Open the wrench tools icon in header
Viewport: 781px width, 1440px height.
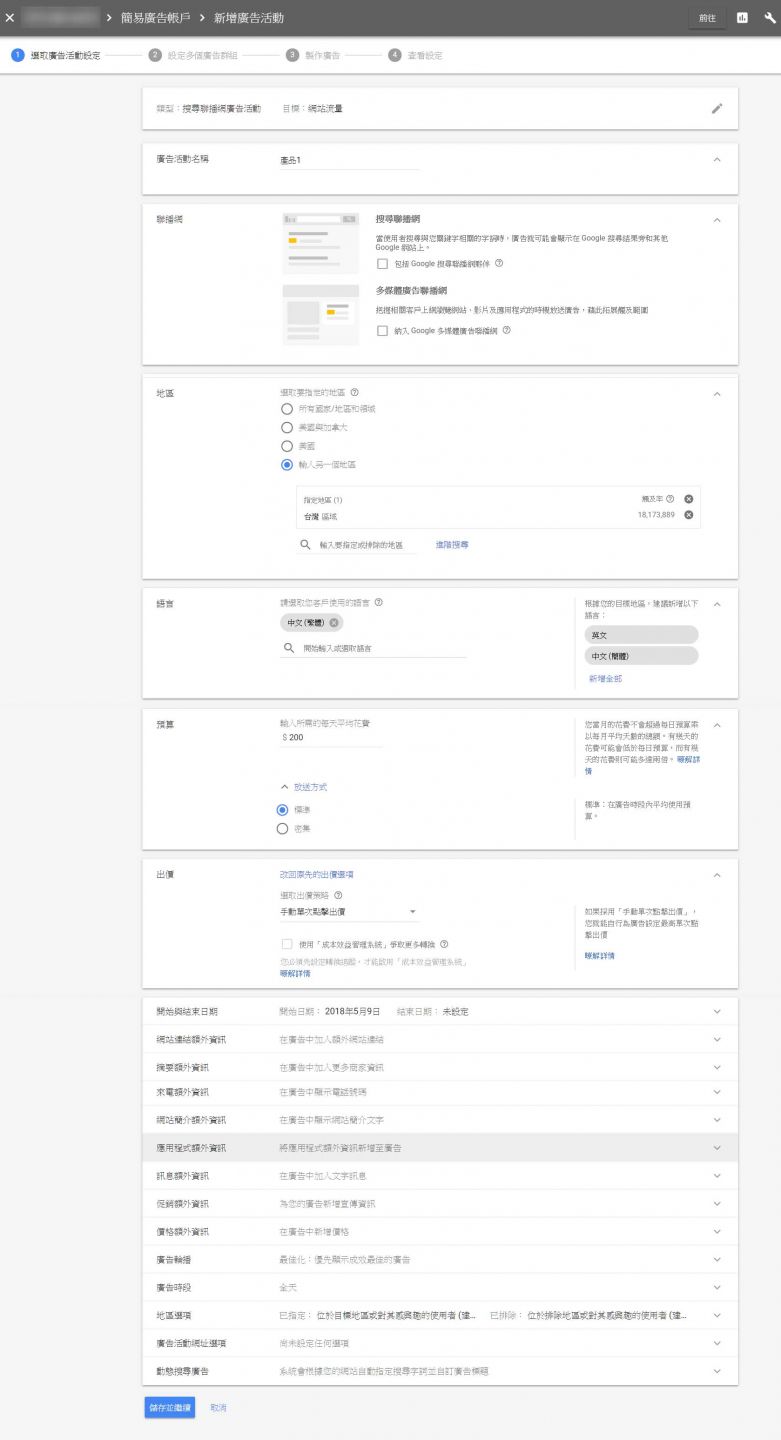click(x=770, y=18)
